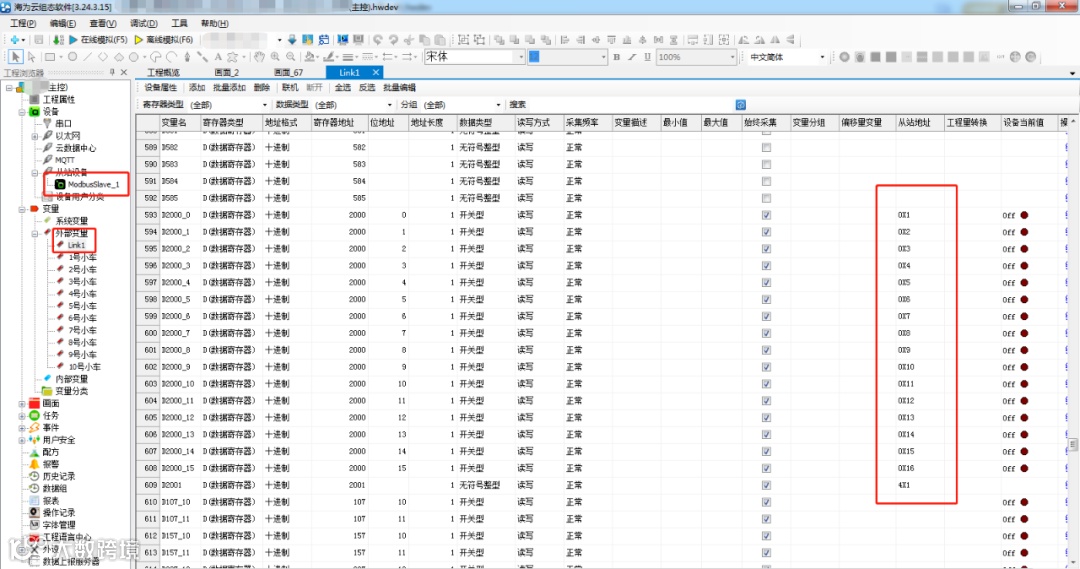Screen dimensions: 1080x569
Task: Open the 帮助(H) menu
Action: coord(214,23)
